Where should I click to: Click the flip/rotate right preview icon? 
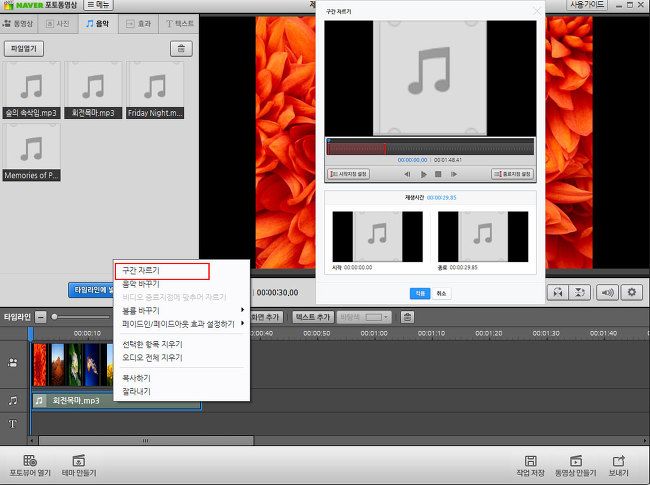(579, 292)
